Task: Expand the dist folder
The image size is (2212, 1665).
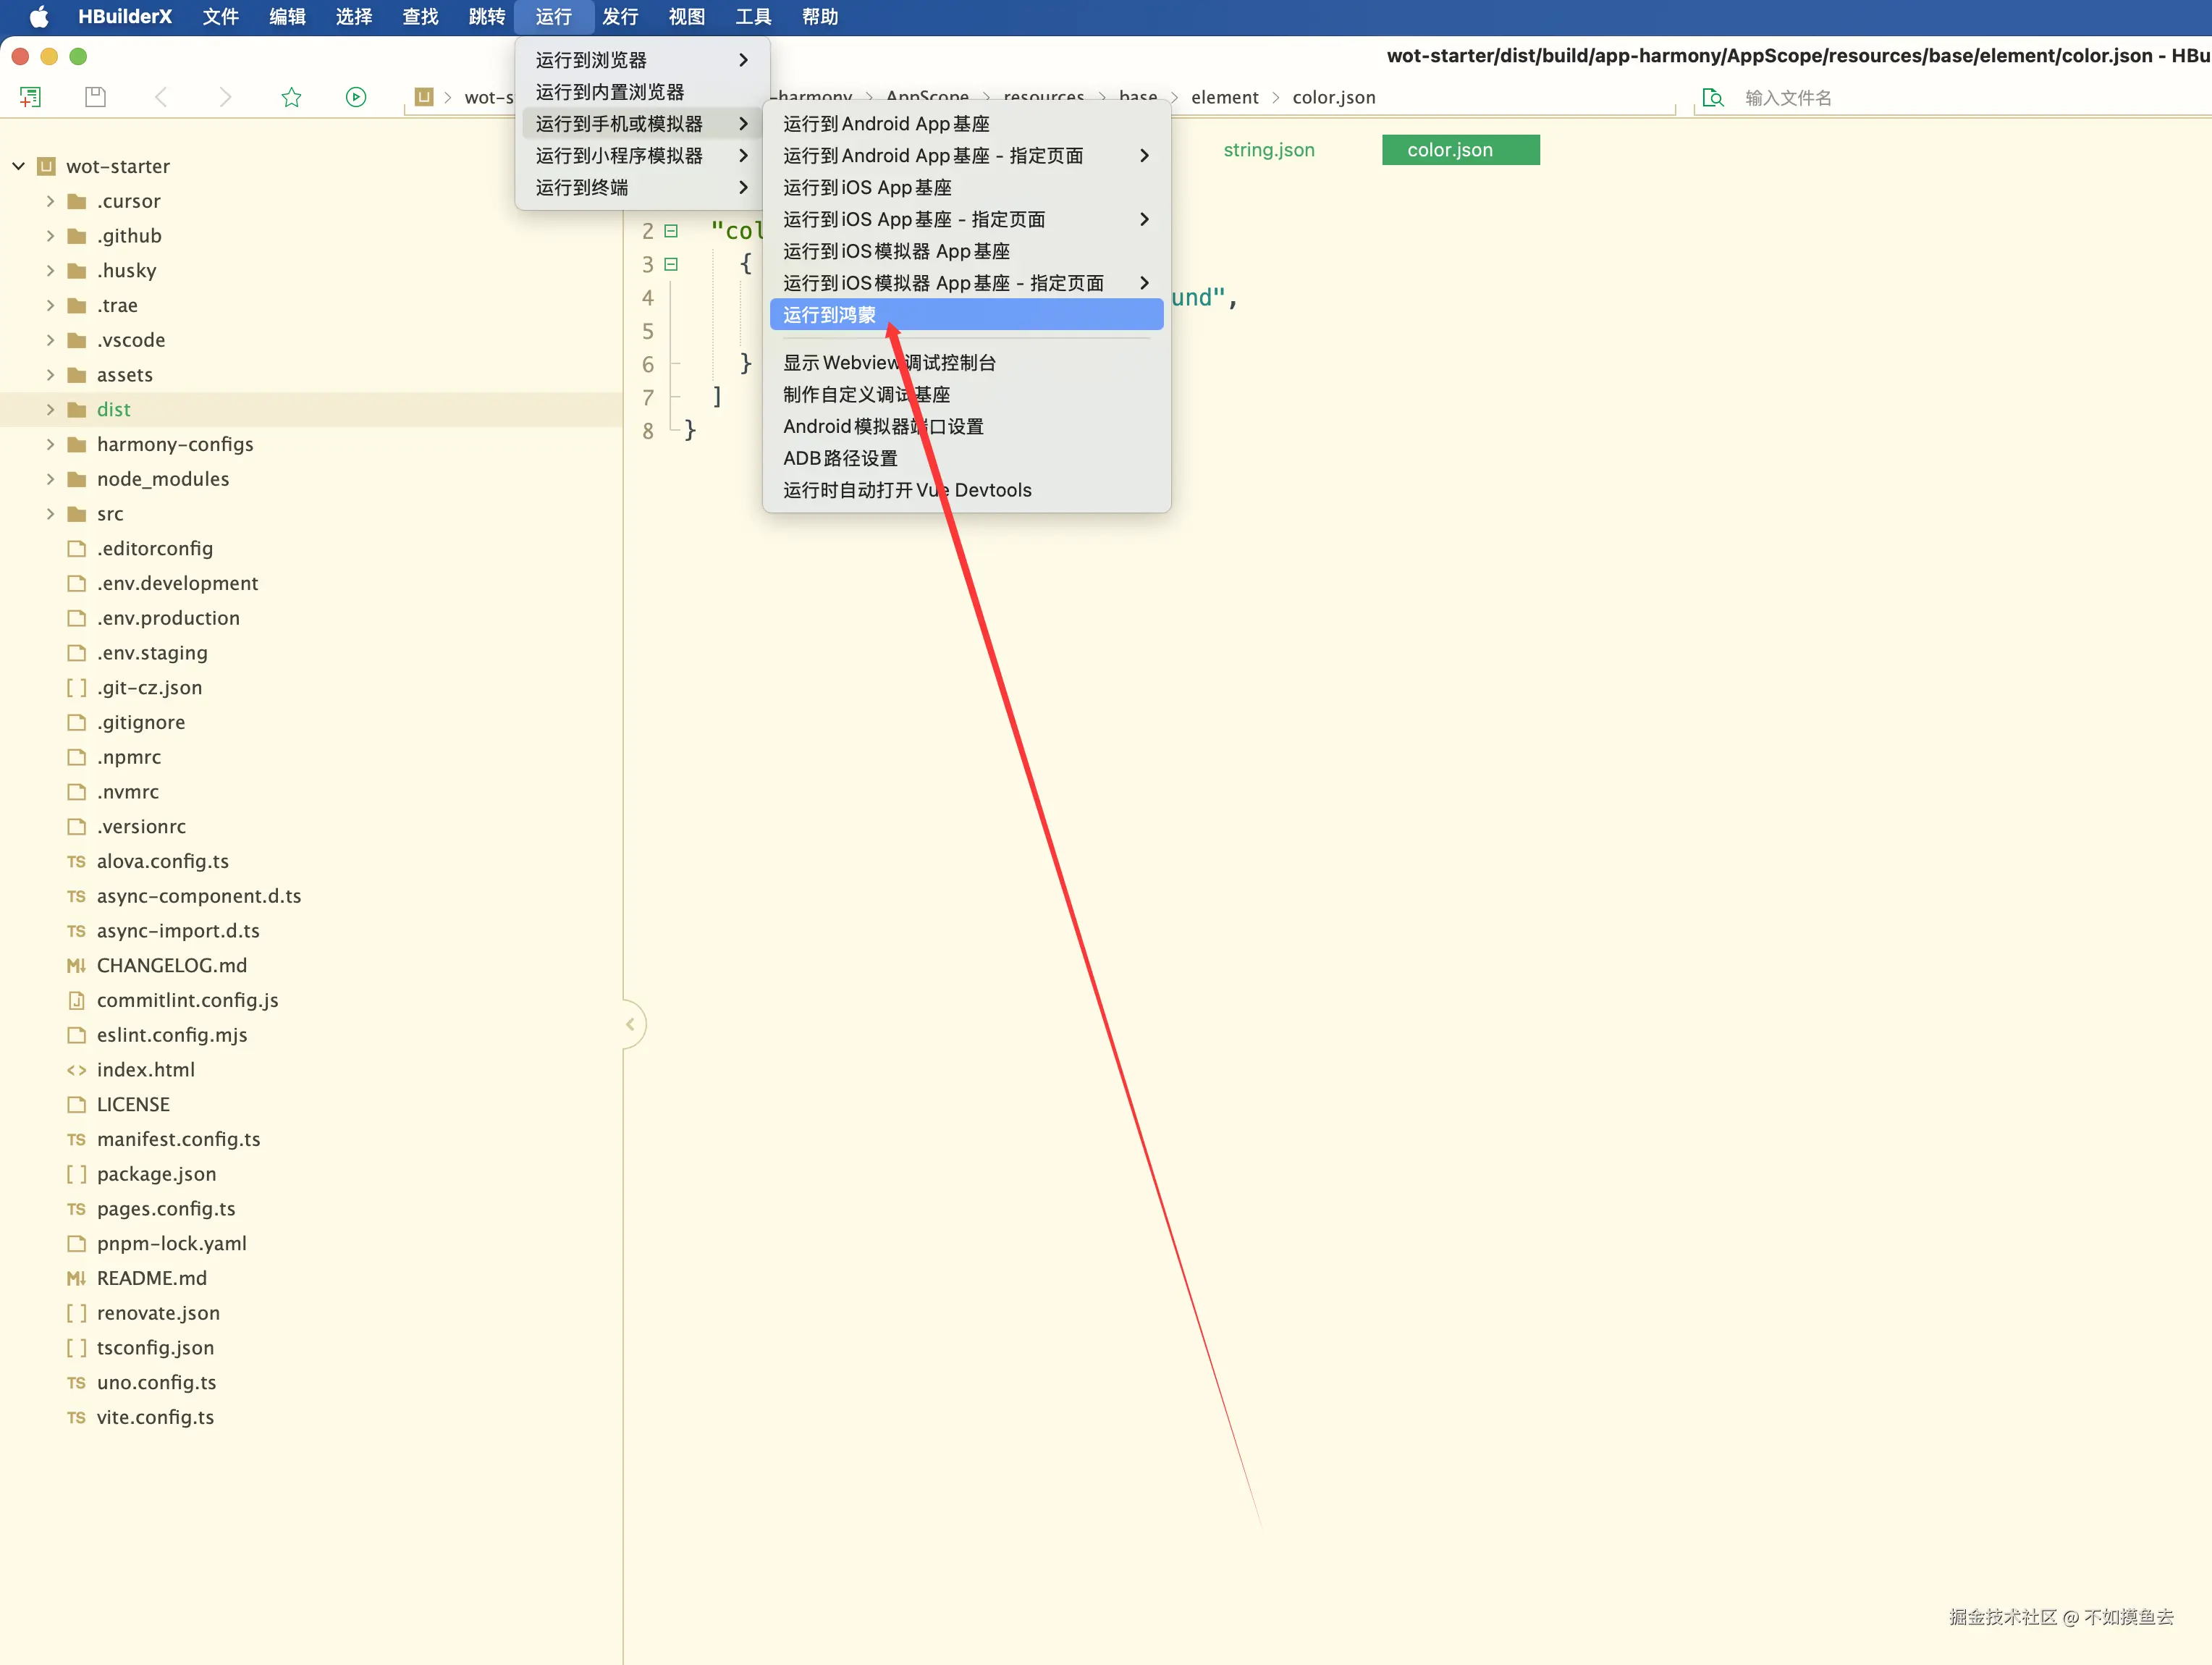Action: click(50, 409)
